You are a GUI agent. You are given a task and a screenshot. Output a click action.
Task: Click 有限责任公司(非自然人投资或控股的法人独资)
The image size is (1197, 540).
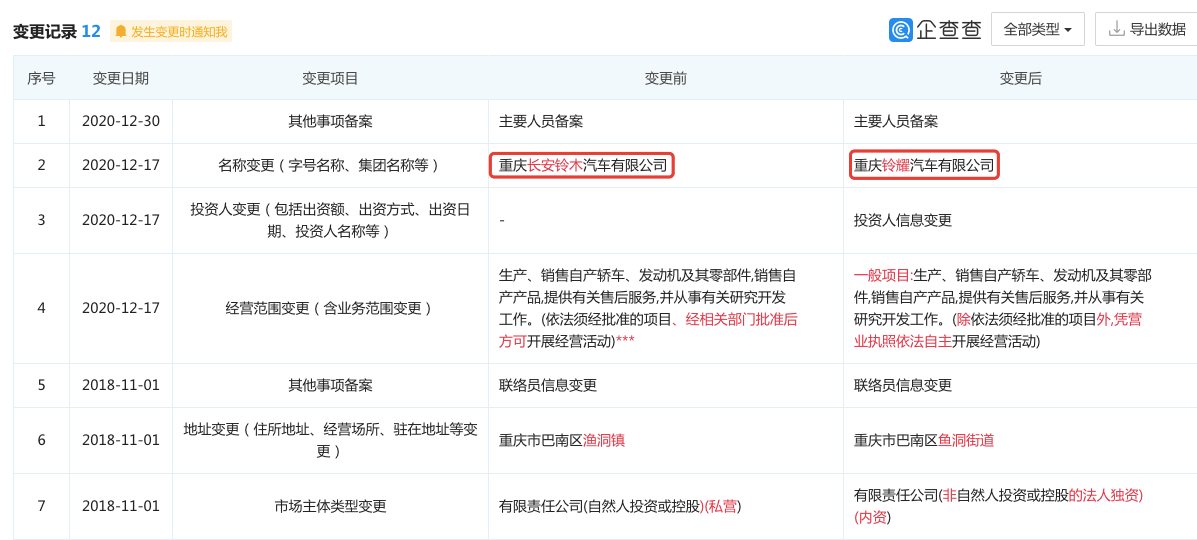(x=999, y=506)
